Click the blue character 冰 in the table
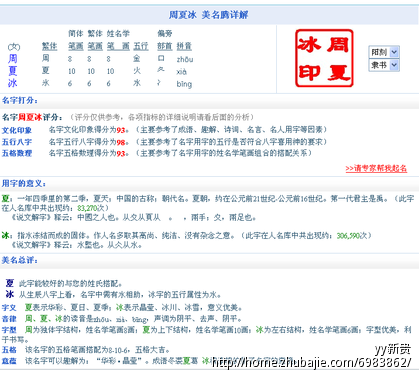The height and width of the screenshot is (370, 419). [13, 83]
